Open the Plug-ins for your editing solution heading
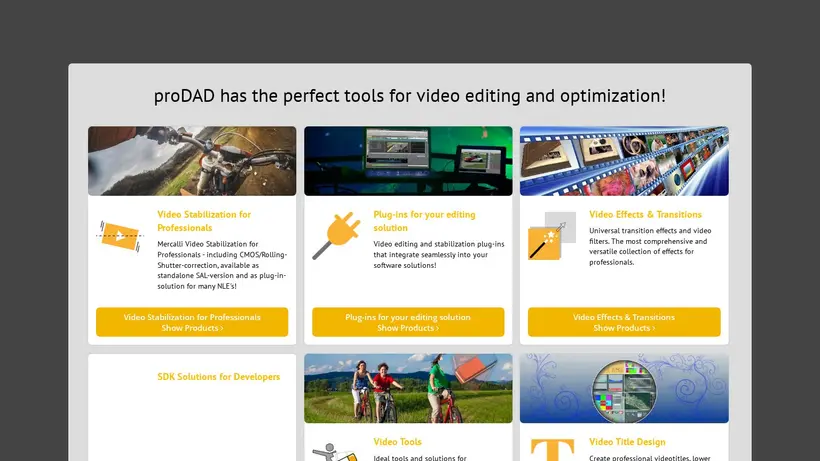The image size is (820, 461). 424,221
